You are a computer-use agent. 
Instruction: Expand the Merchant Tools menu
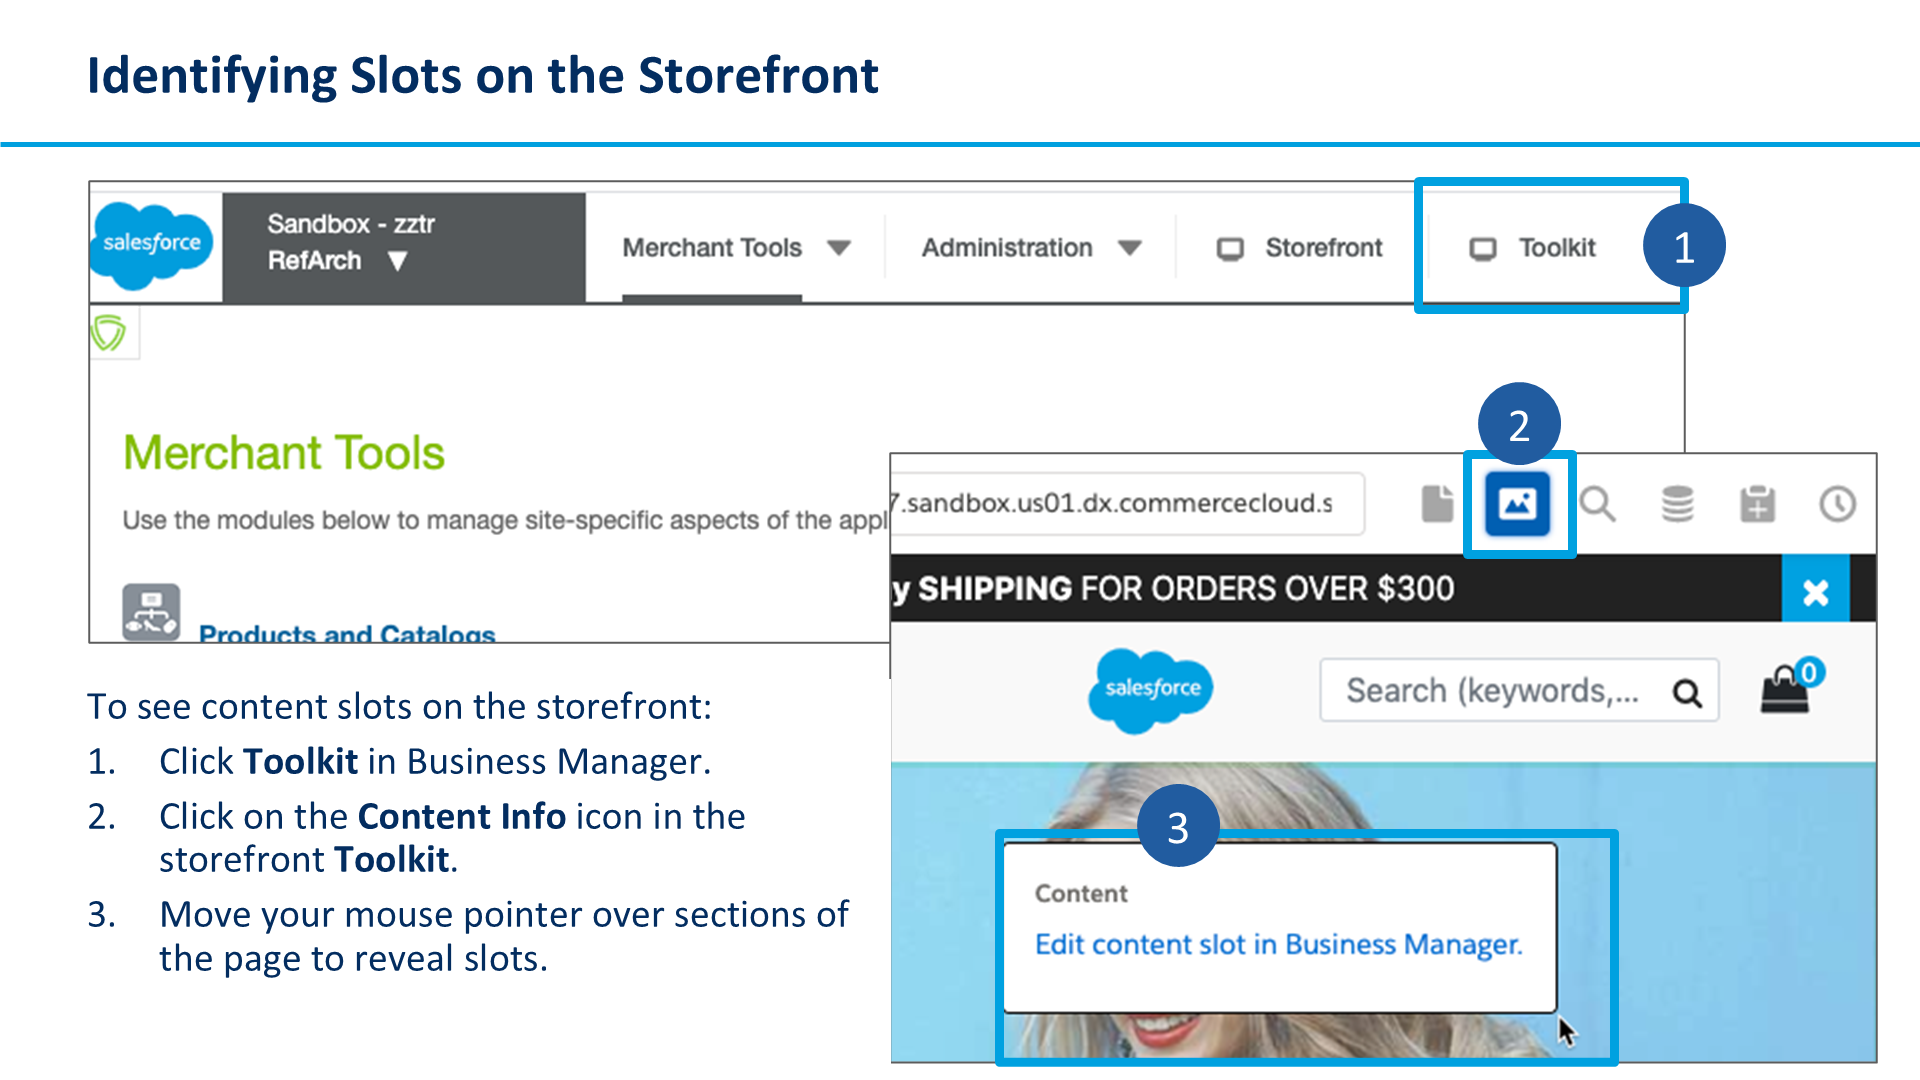pyautogui.click(x=736, y=248)
